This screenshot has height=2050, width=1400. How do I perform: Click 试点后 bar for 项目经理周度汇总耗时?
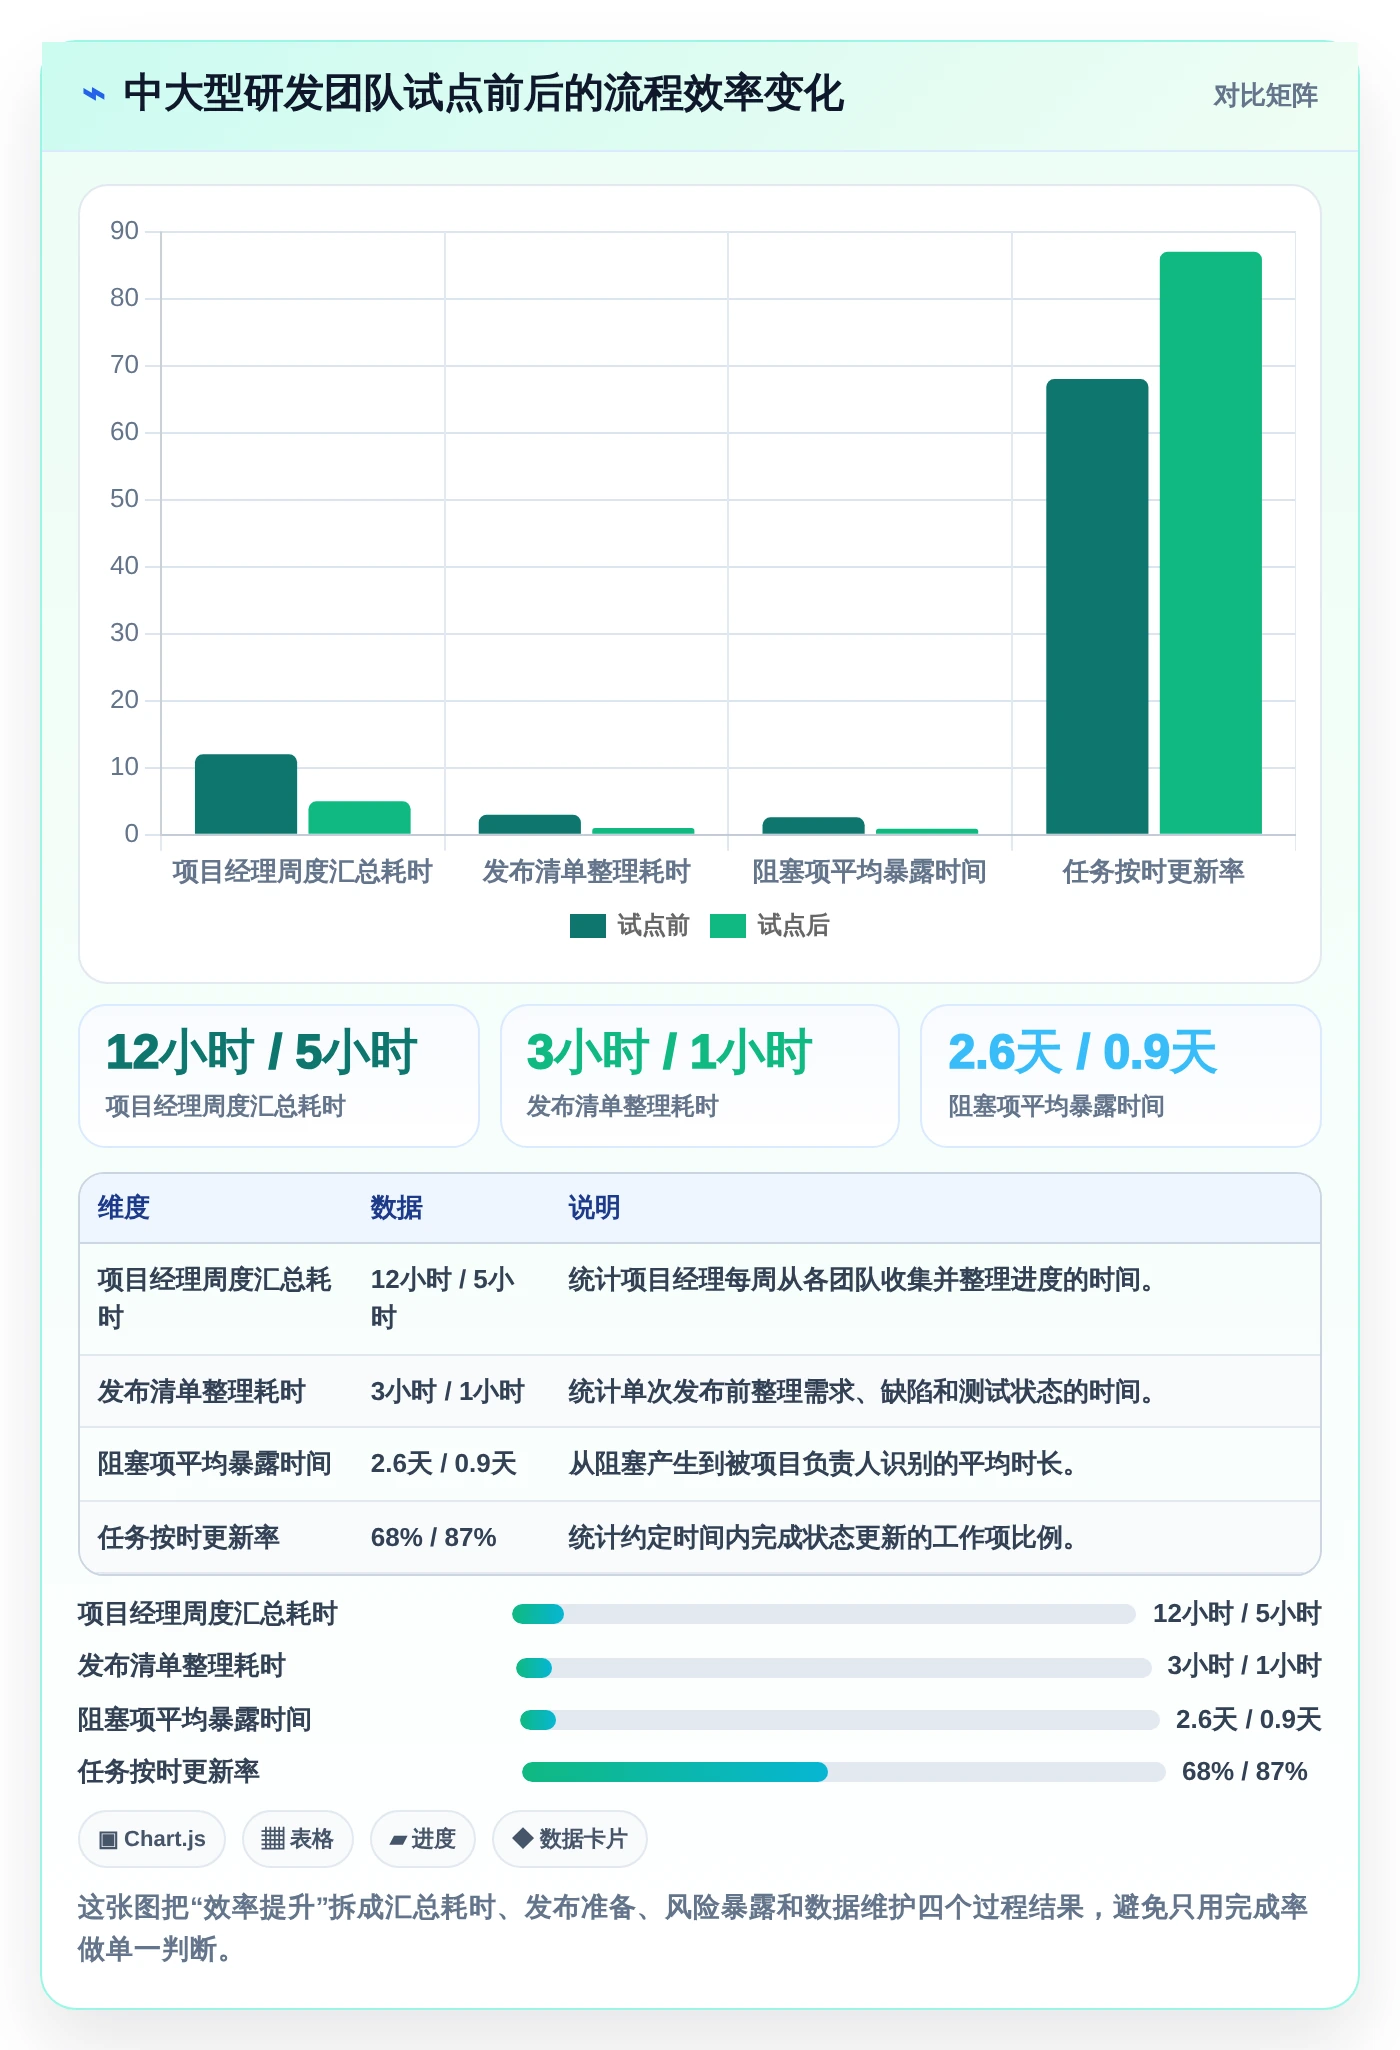[x=359, y=818]
